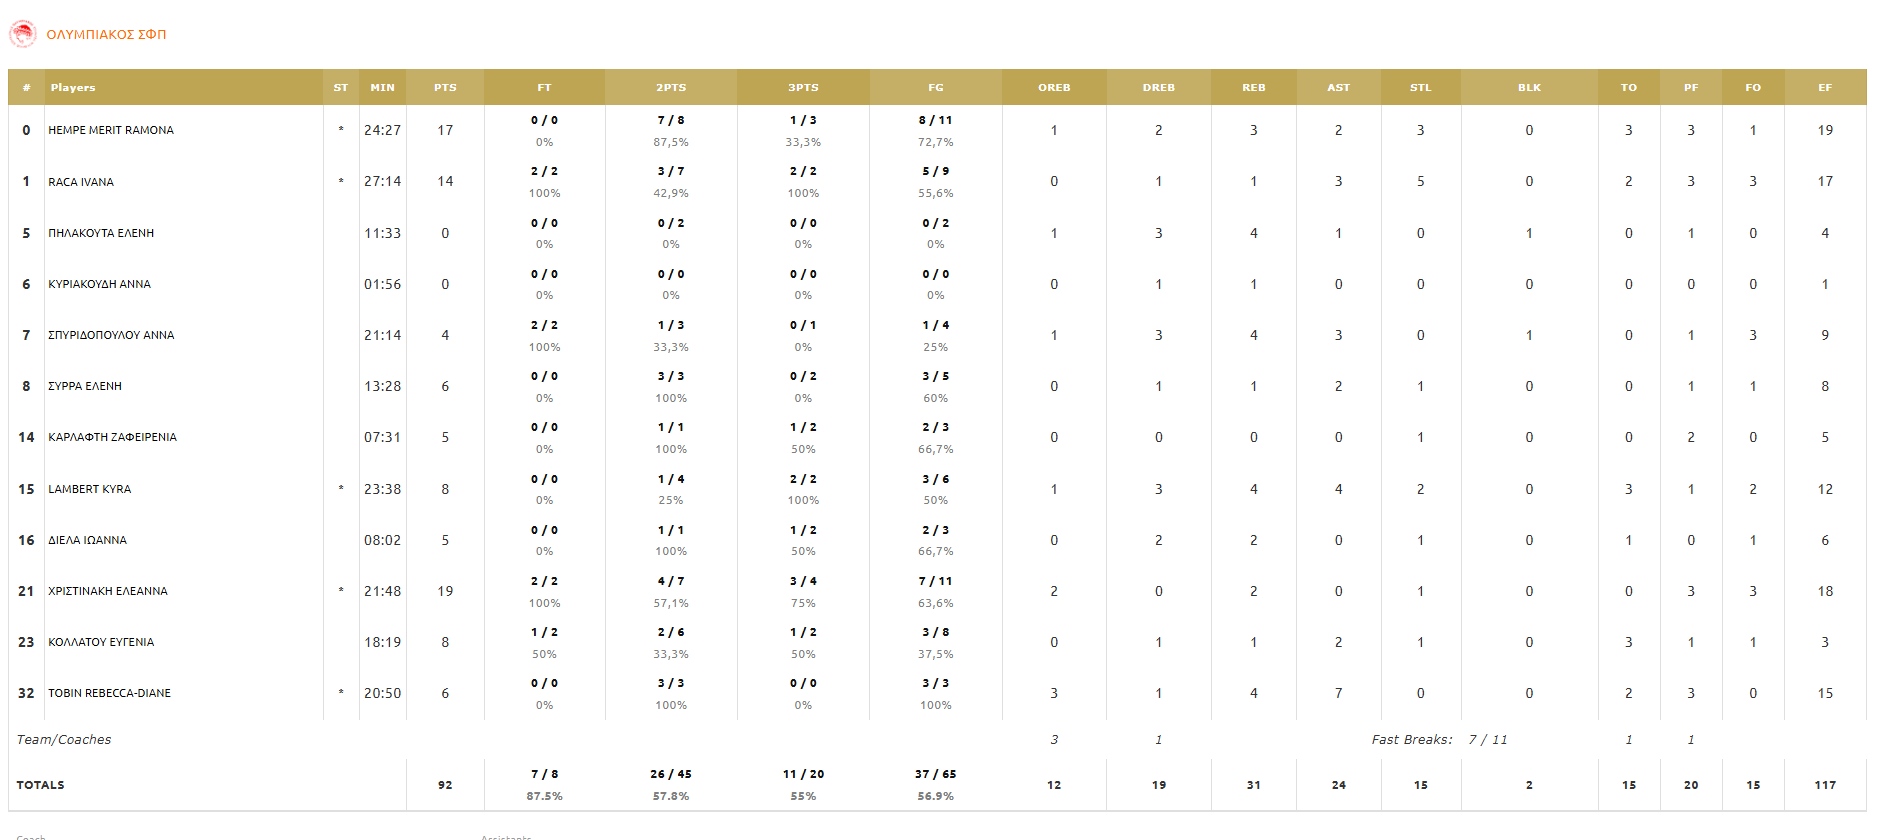Viewport: 1881px width, 840px height.
Task: Open player HEMPE MERIT RAMONA
Action: tap(111, 130)
